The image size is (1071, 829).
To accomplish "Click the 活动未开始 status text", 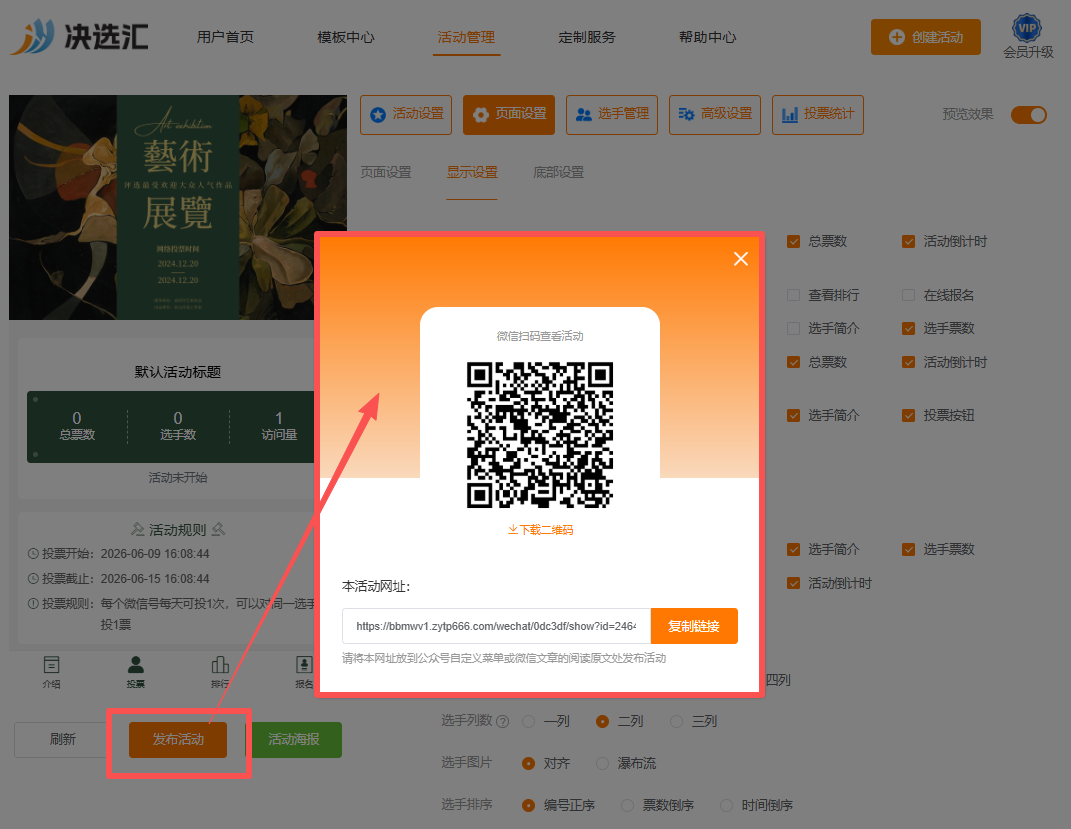I will [178, 477].
